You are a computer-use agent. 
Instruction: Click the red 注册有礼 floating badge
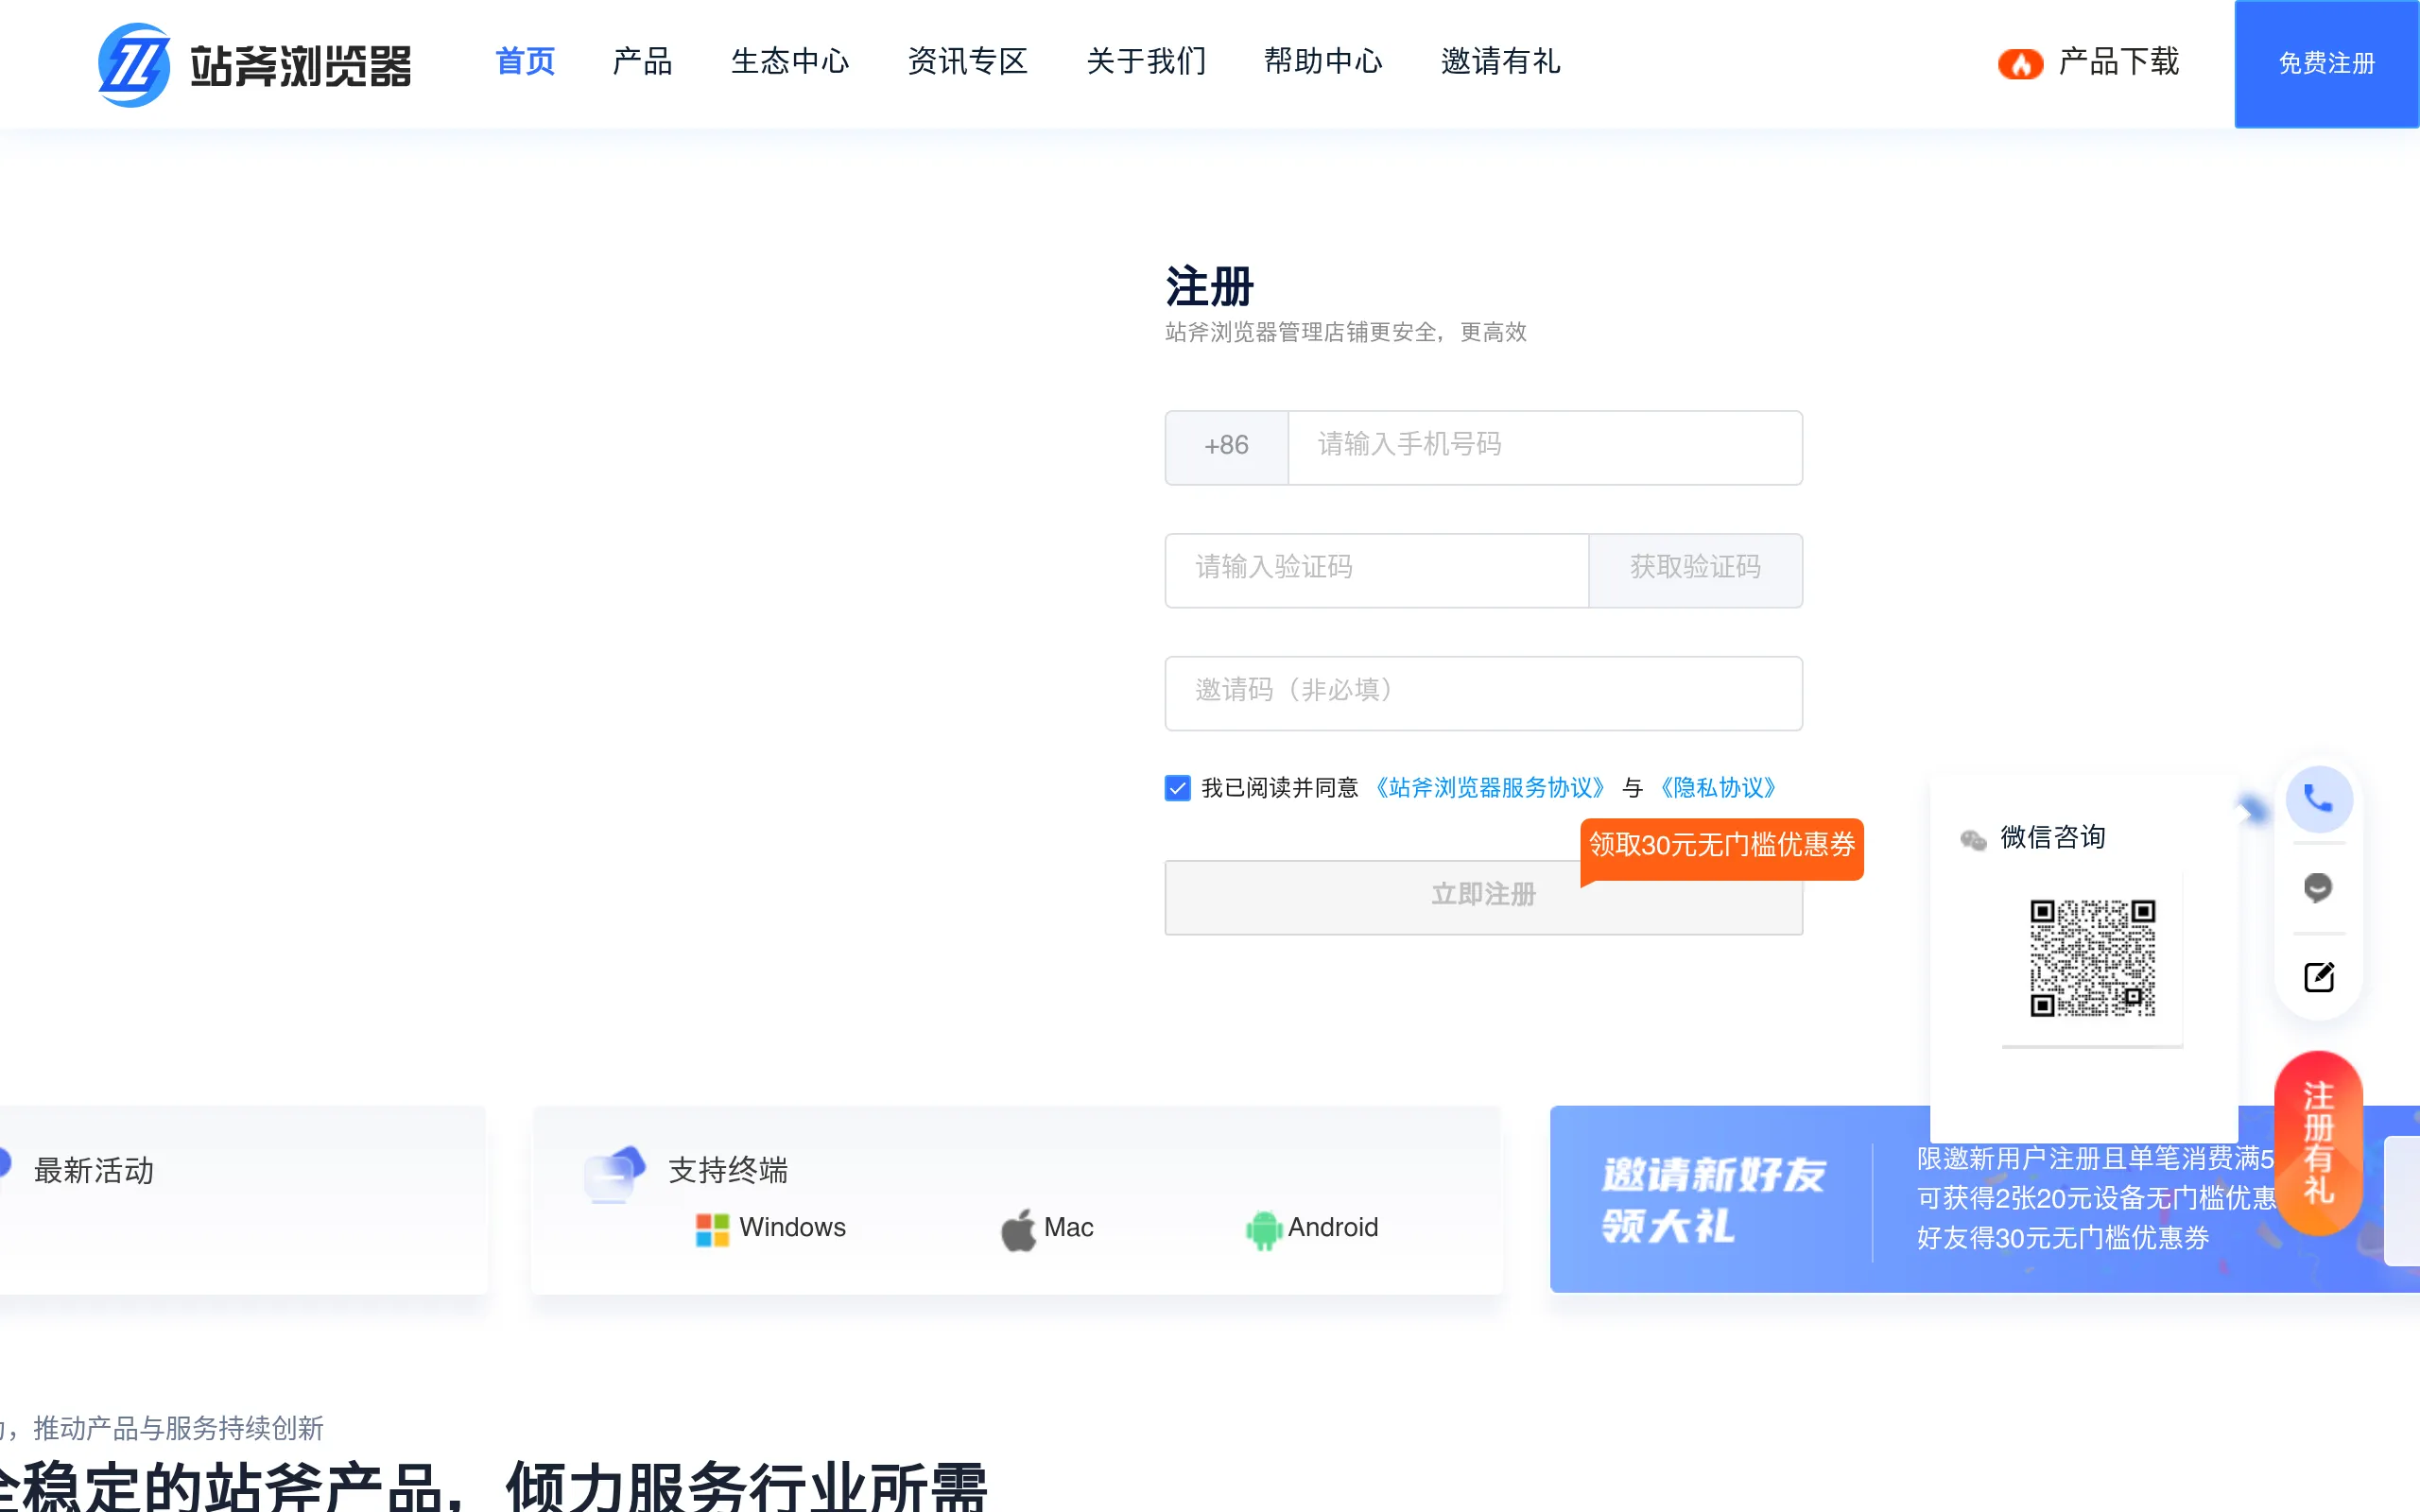point(2318,1142)
